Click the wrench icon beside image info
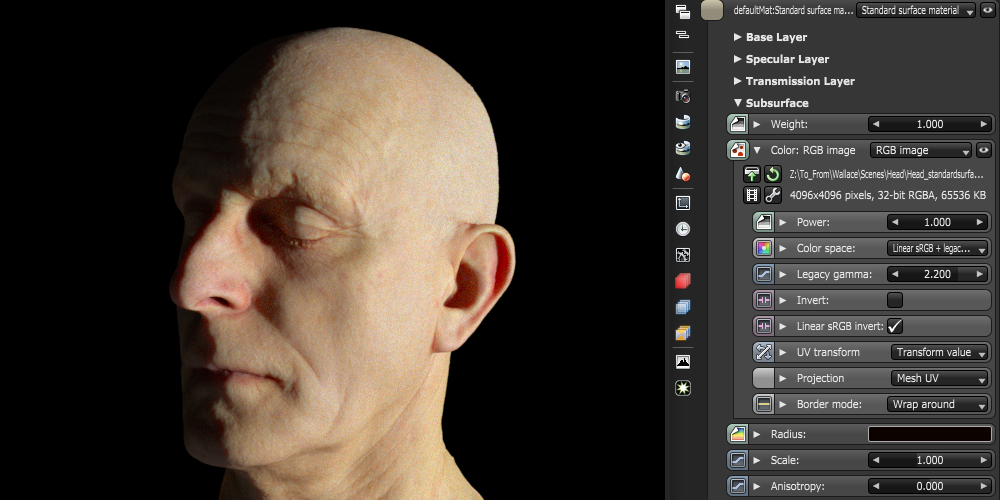Screen dimensions: 1000x500 tap(773, 195)
